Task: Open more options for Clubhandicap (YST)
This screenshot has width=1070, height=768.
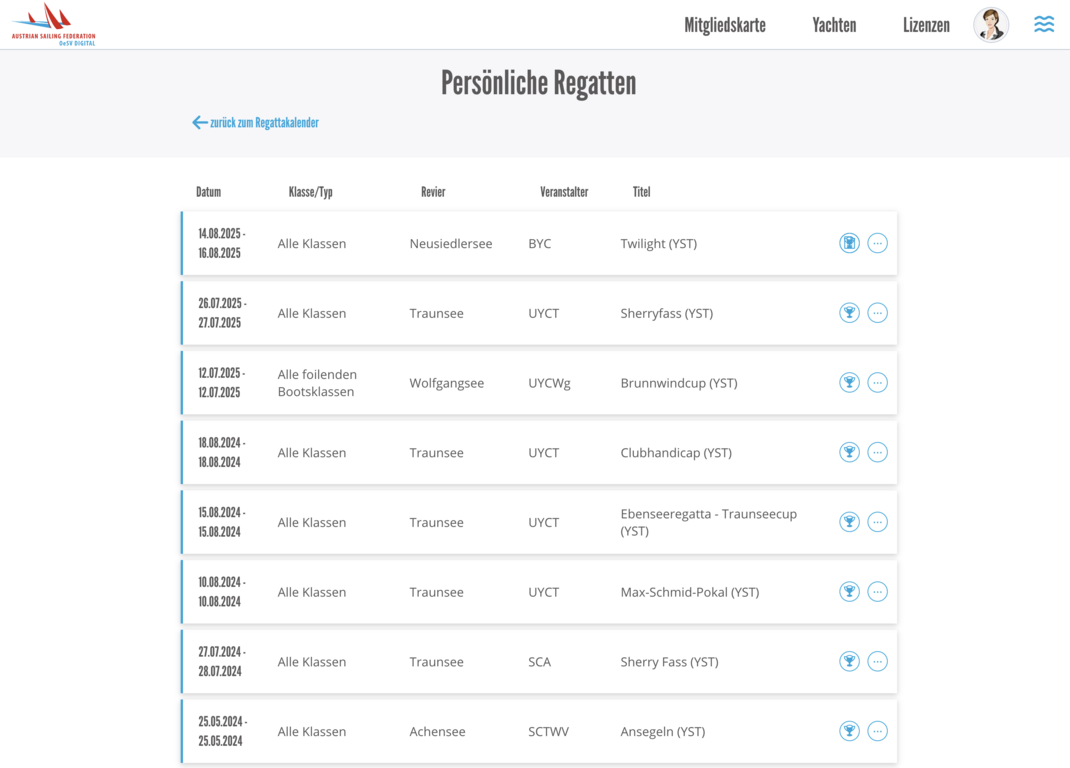Action: [x=877, y=453]
